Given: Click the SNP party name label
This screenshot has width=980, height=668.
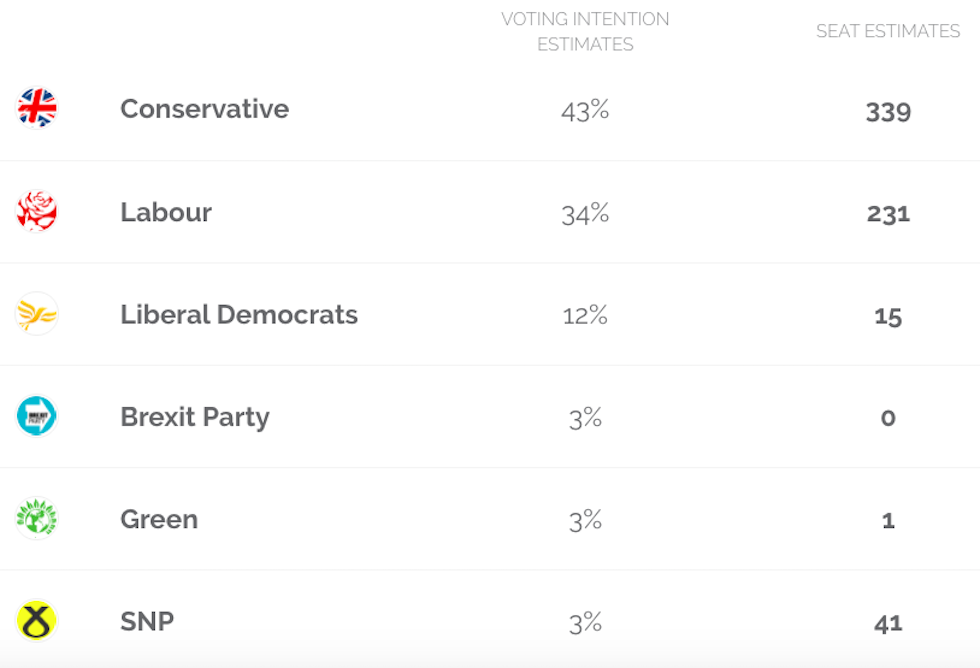Looking at the screenshot, I should click(x=147, y=621).
